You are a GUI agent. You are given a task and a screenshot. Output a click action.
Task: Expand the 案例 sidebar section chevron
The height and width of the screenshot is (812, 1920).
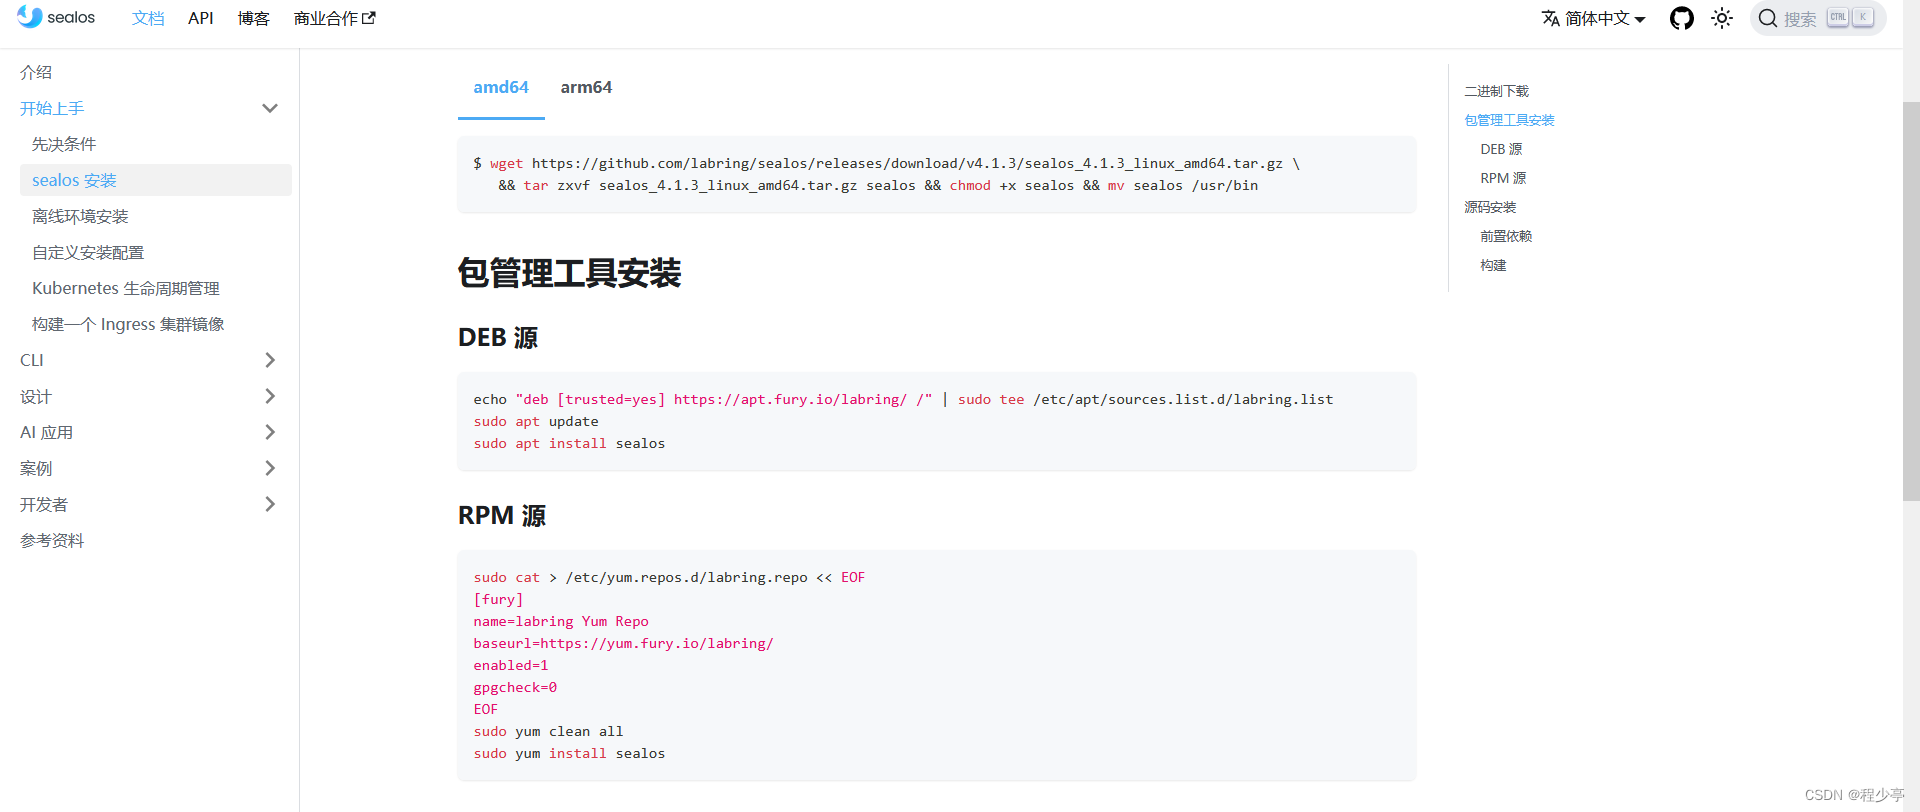click(270, 468)
